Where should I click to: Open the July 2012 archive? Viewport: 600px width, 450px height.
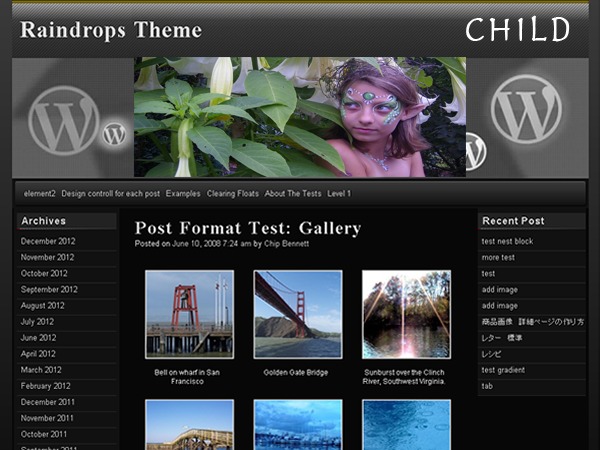coord(37,321)
